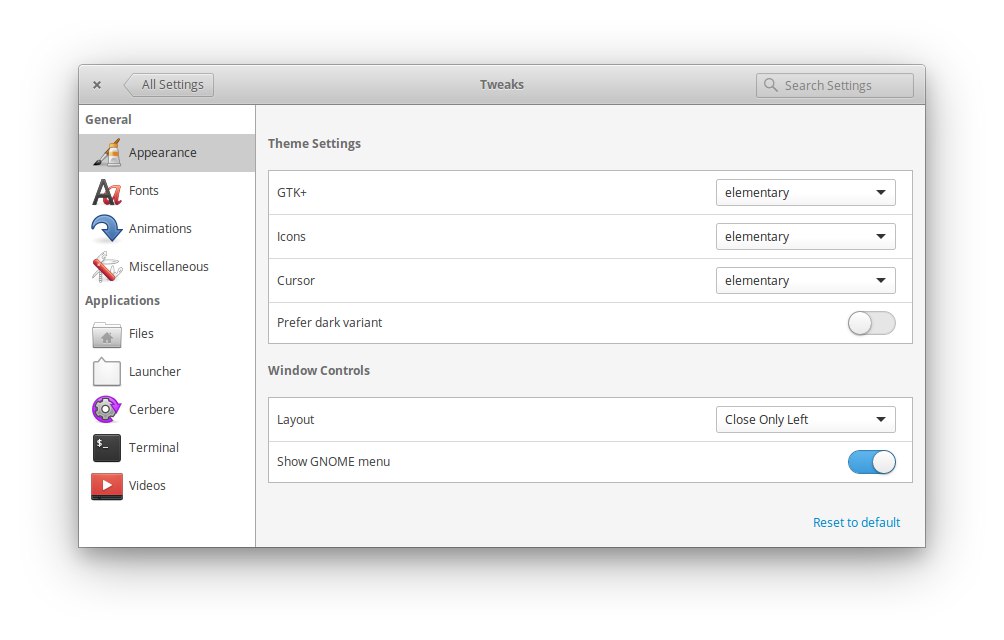Select the Files folder icon
This screenshot has width=1004, height=640.
pos(107,333)
